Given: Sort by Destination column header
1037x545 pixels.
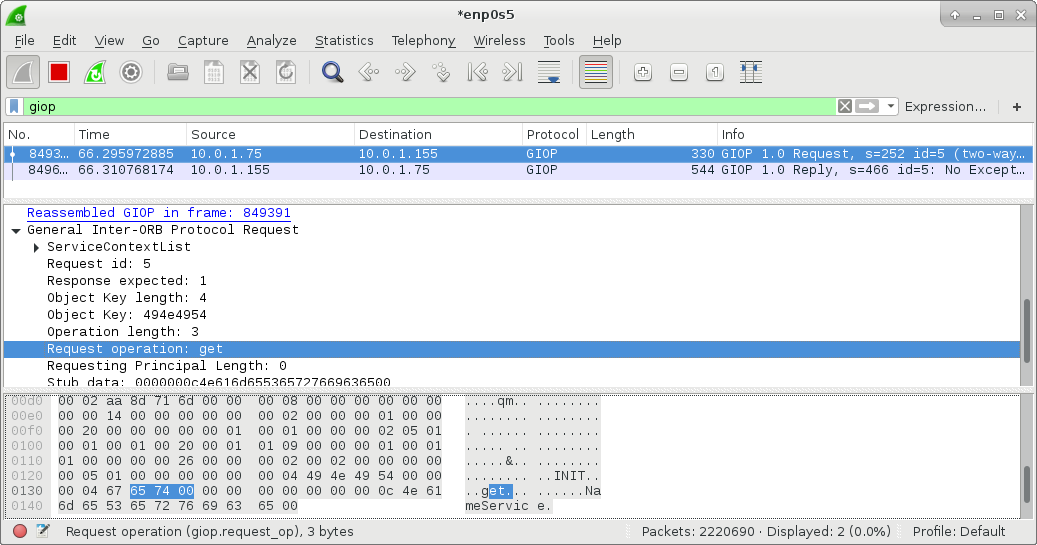Looking at the screenshot, I should 438,134.
